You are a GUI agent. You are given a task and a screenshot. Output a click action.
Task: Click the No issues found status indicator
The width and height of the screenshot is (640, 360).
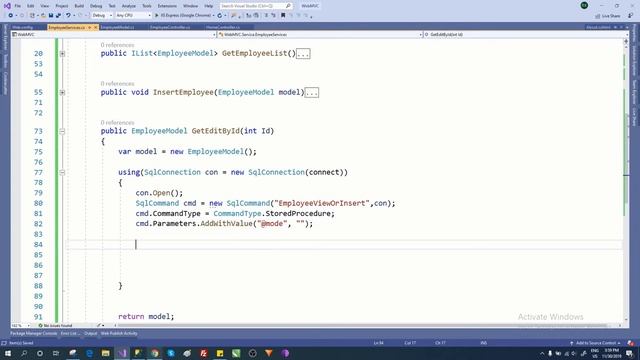click(55, 326)
